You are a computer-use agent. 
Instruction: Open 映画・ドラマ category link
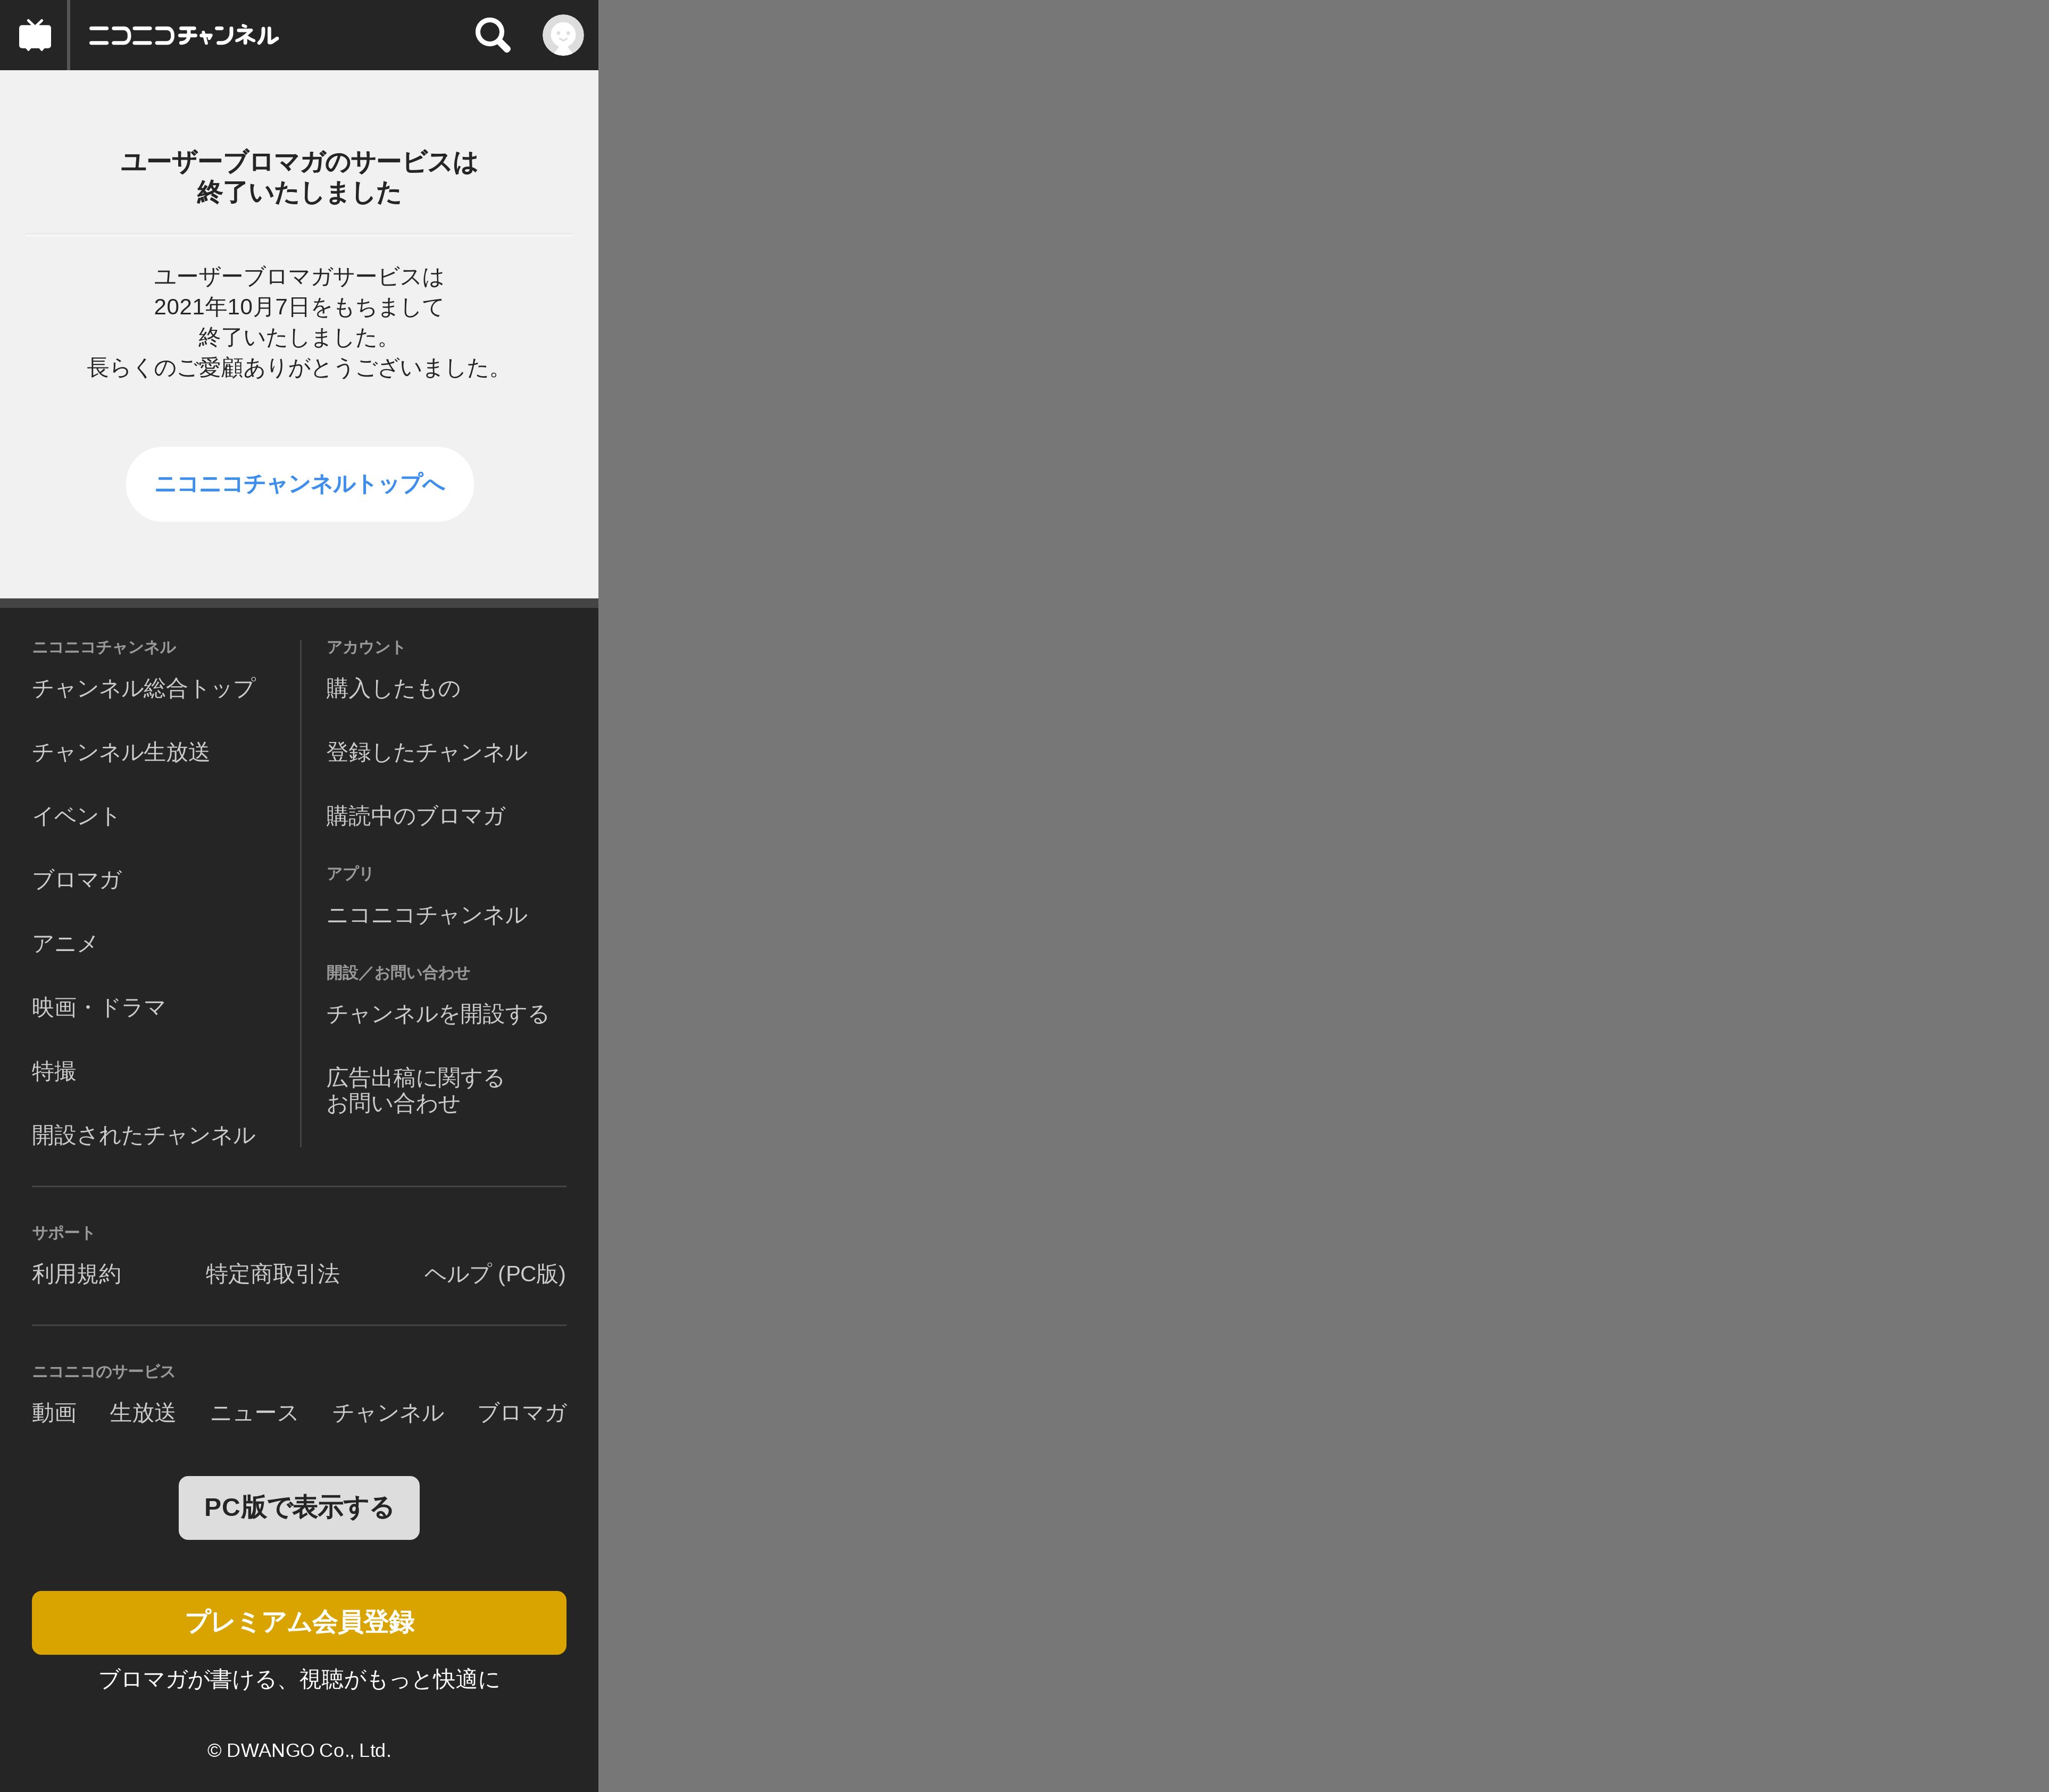pos(98,1008)
